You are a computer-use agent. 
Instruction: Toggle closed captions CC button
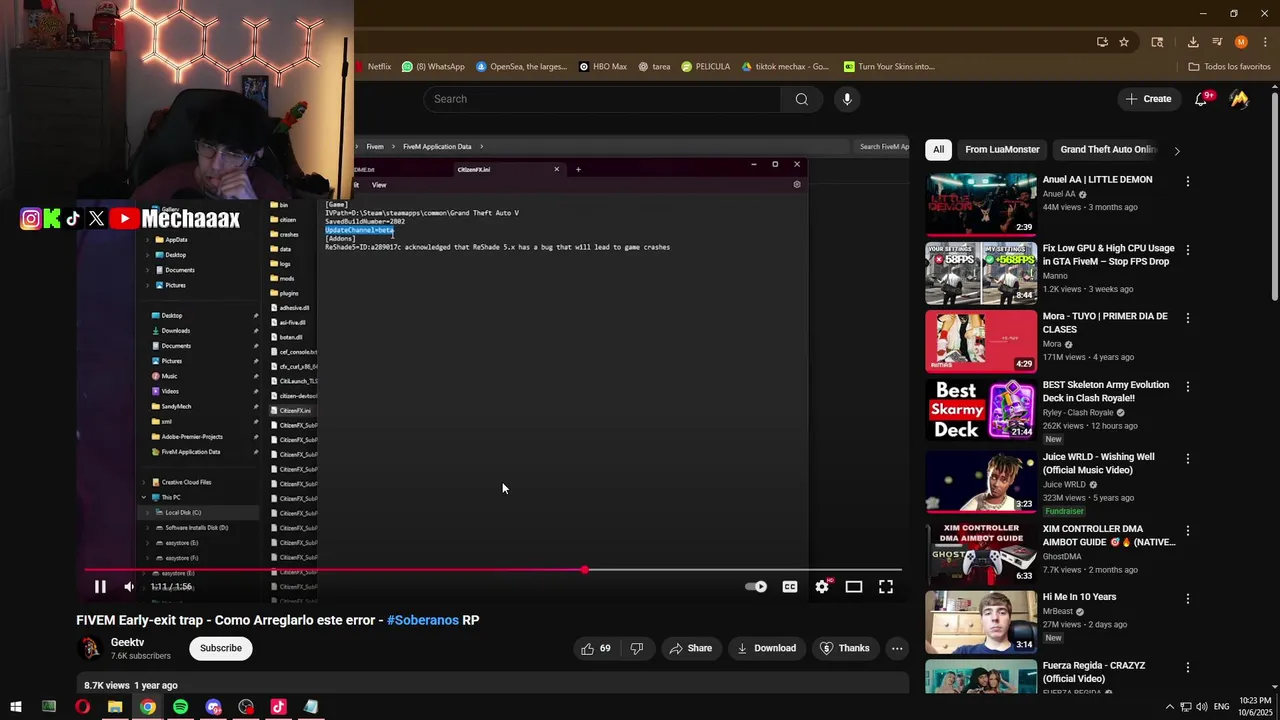(790, 587)
